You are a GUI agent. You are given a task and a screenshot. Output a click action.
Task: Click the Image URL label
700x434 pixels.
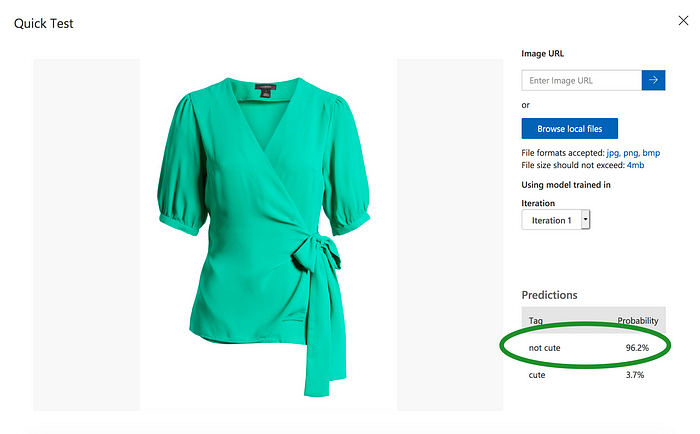542,54
